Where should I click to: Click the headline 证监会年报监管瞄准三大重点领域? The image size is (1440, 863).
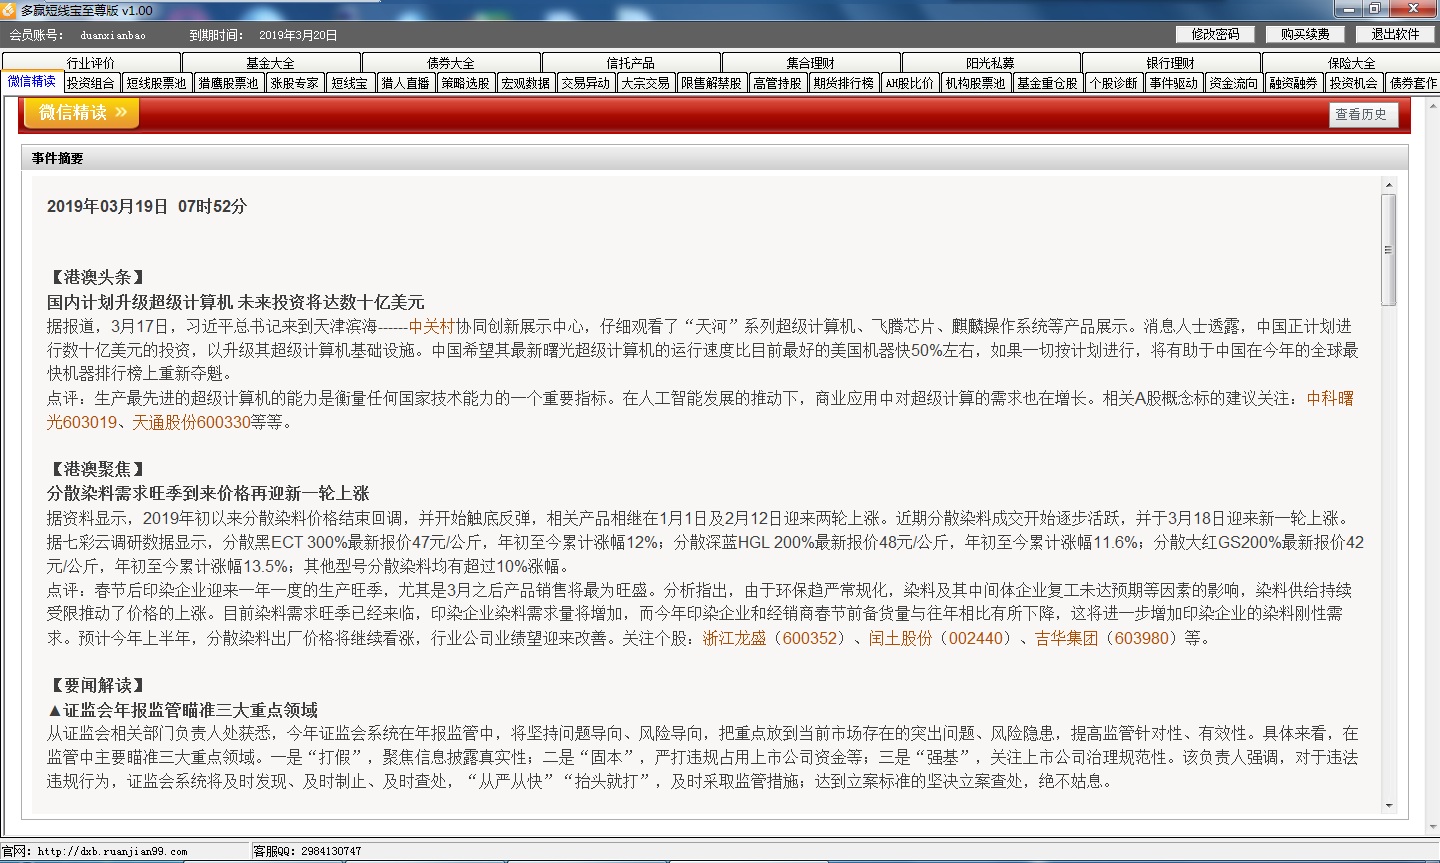pos(182,710)
